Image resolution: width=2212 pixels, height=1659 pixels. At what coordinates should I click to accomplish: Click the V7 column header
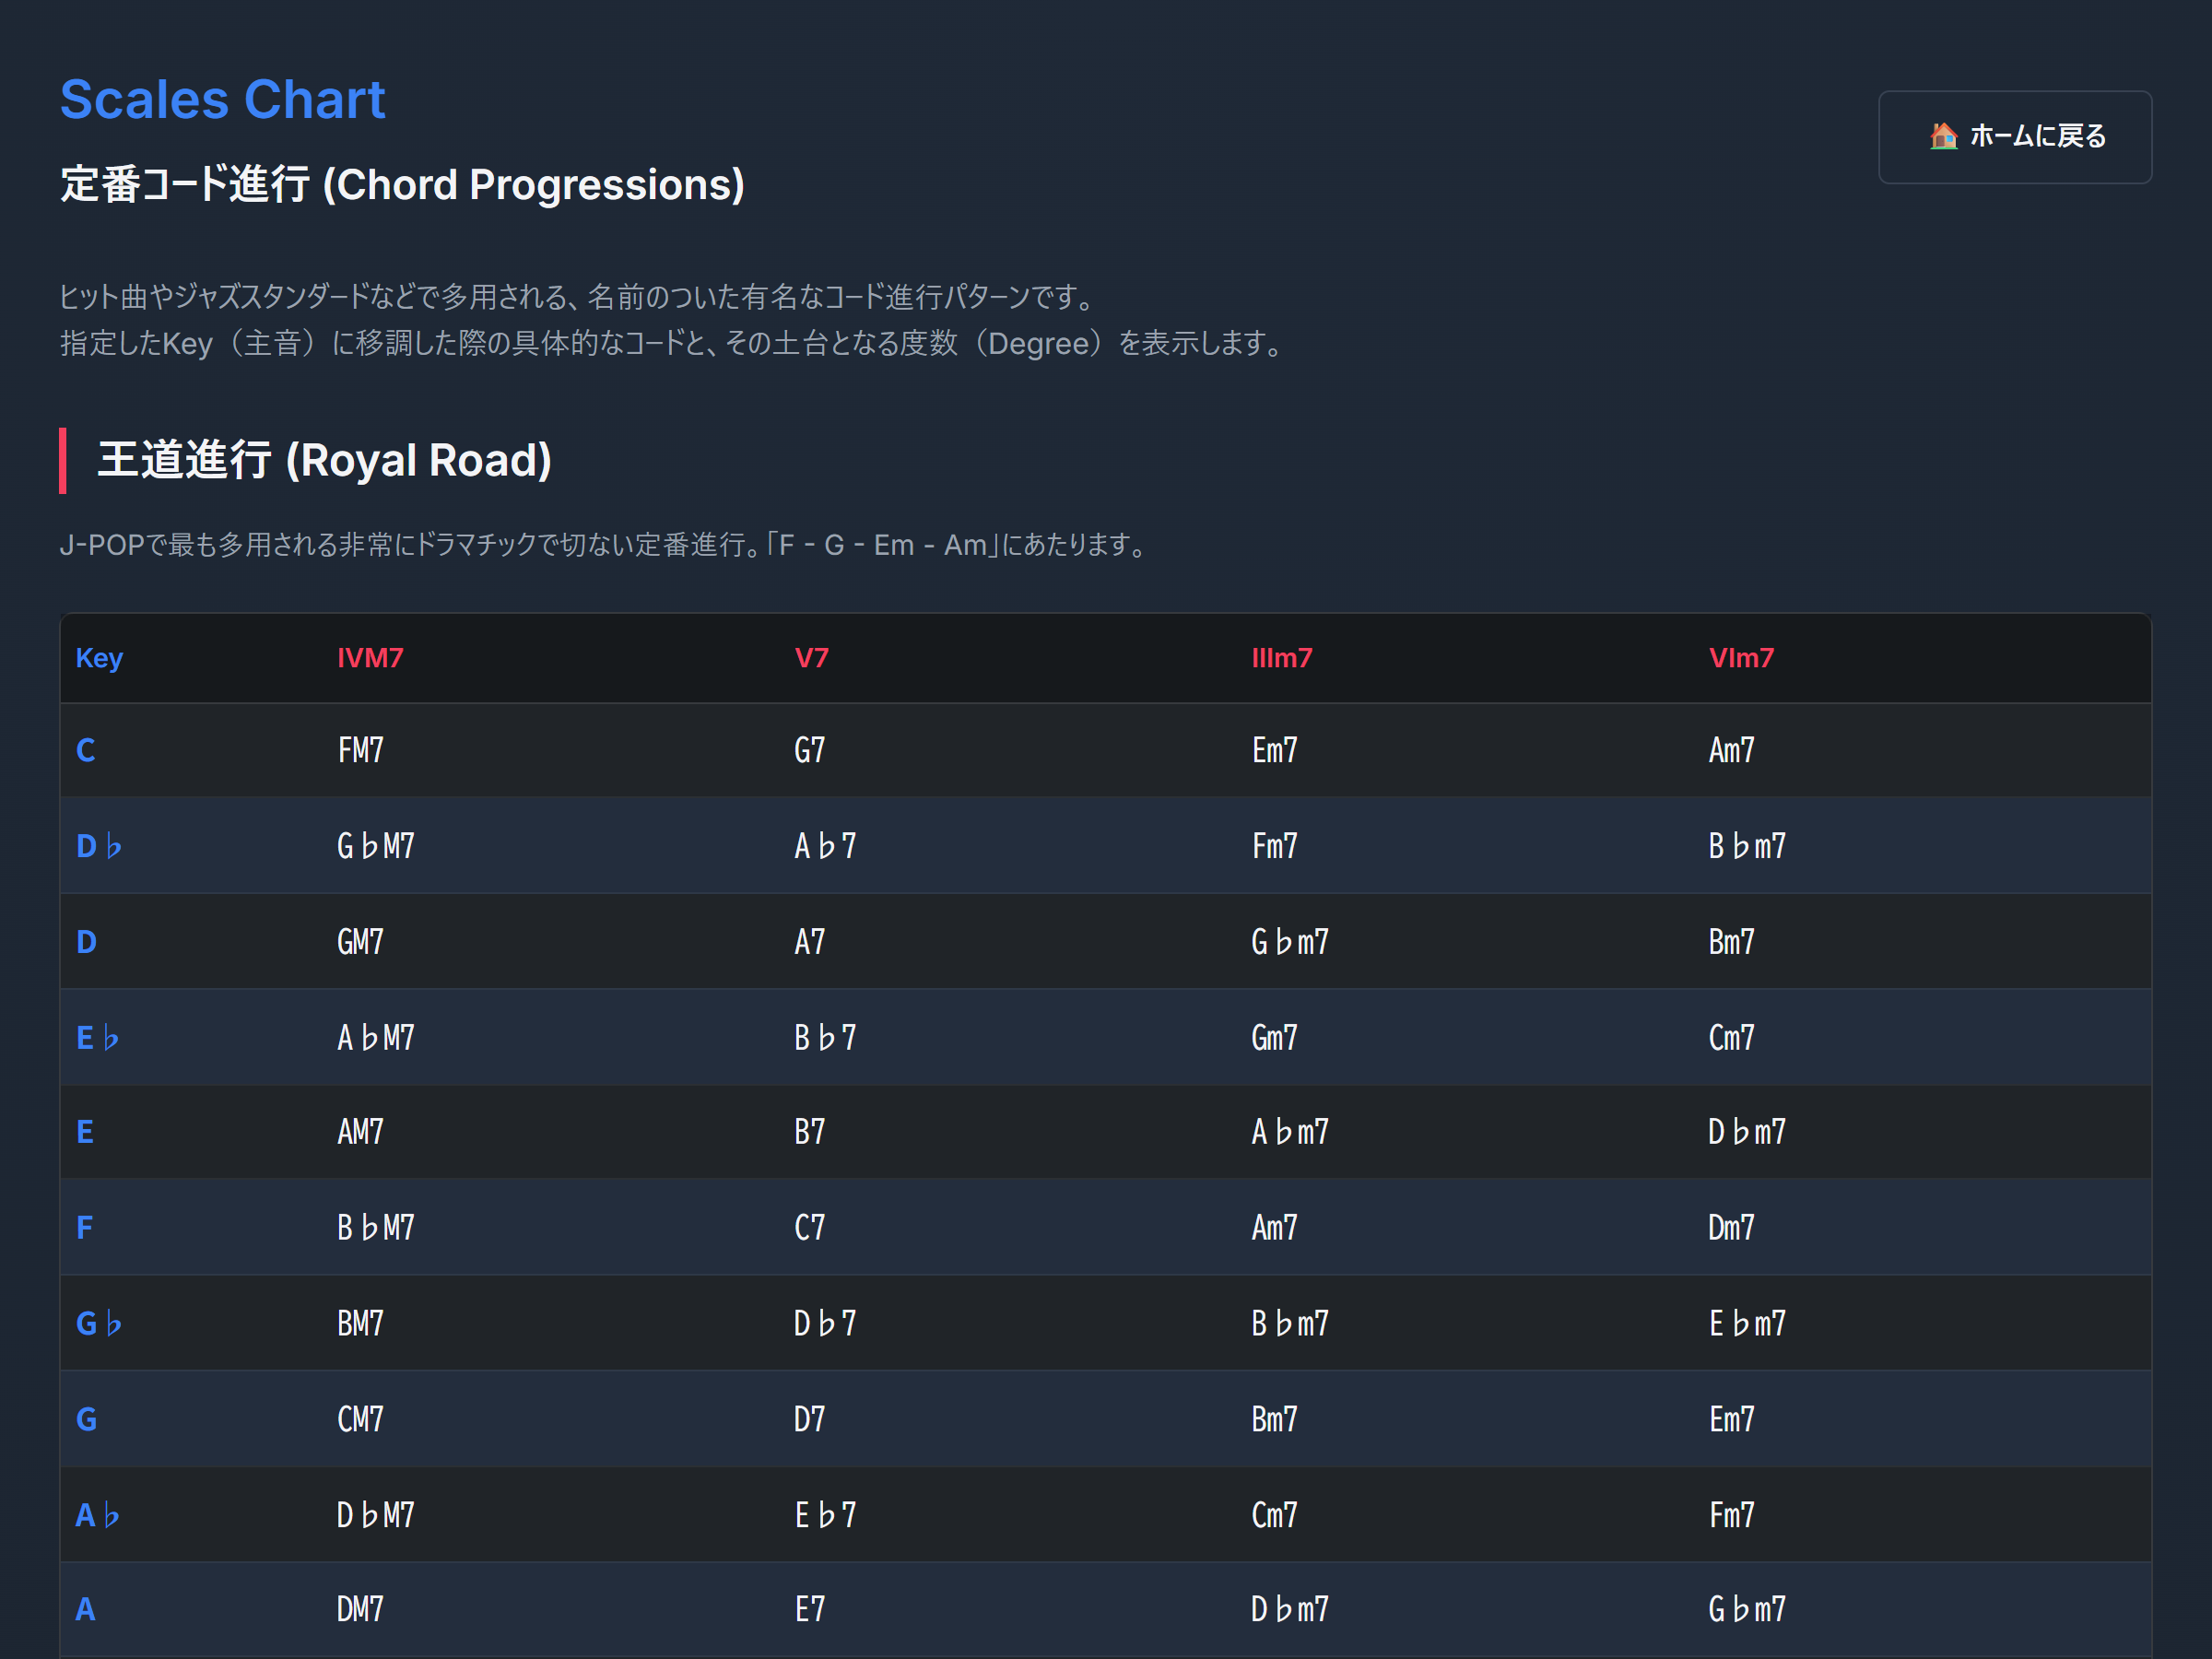[x=811, y=658]
